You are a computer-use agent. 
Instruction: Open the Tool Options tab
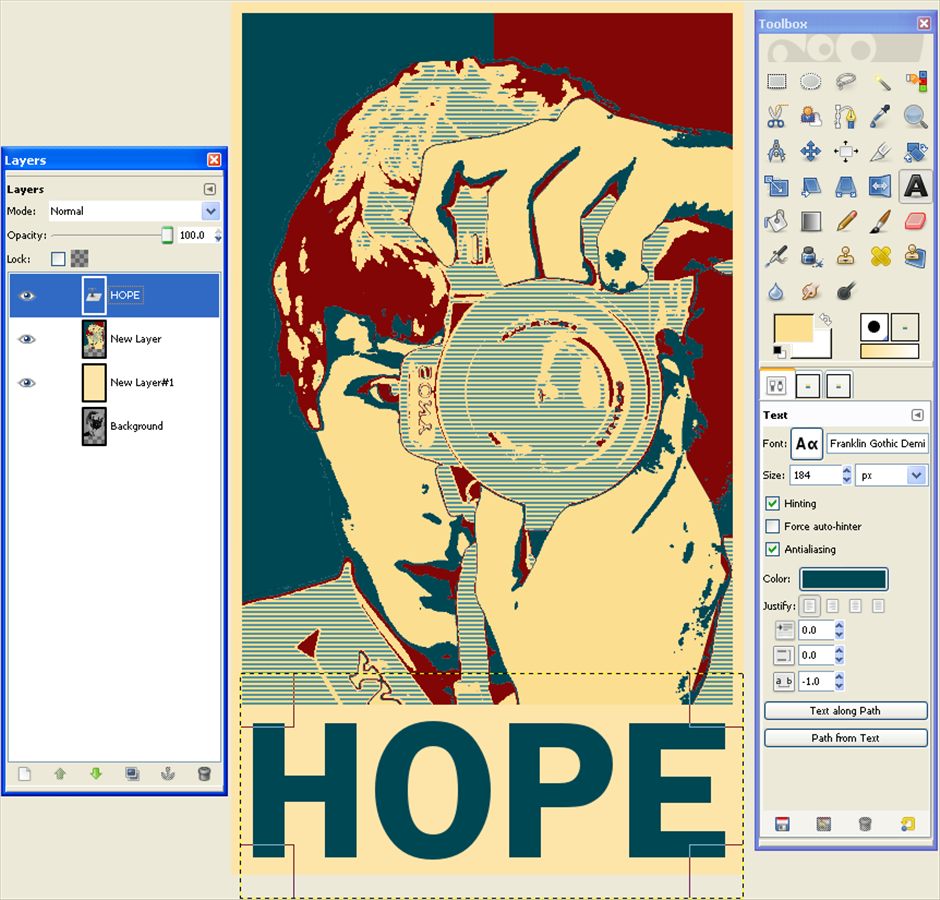776,386
